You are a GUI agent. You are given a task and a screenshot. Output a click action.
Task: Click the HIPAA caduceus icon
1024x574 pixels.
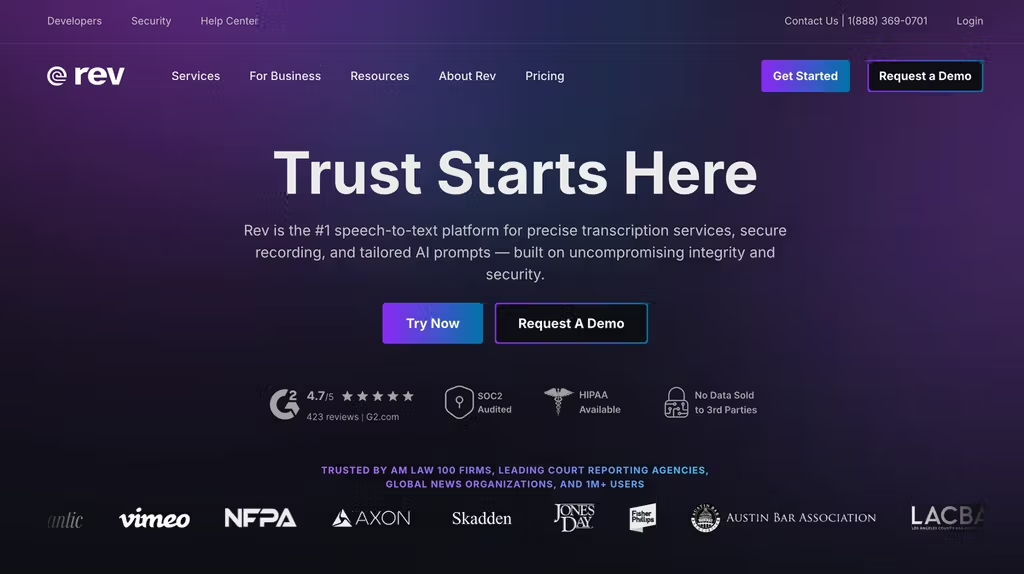coord(558,401)
